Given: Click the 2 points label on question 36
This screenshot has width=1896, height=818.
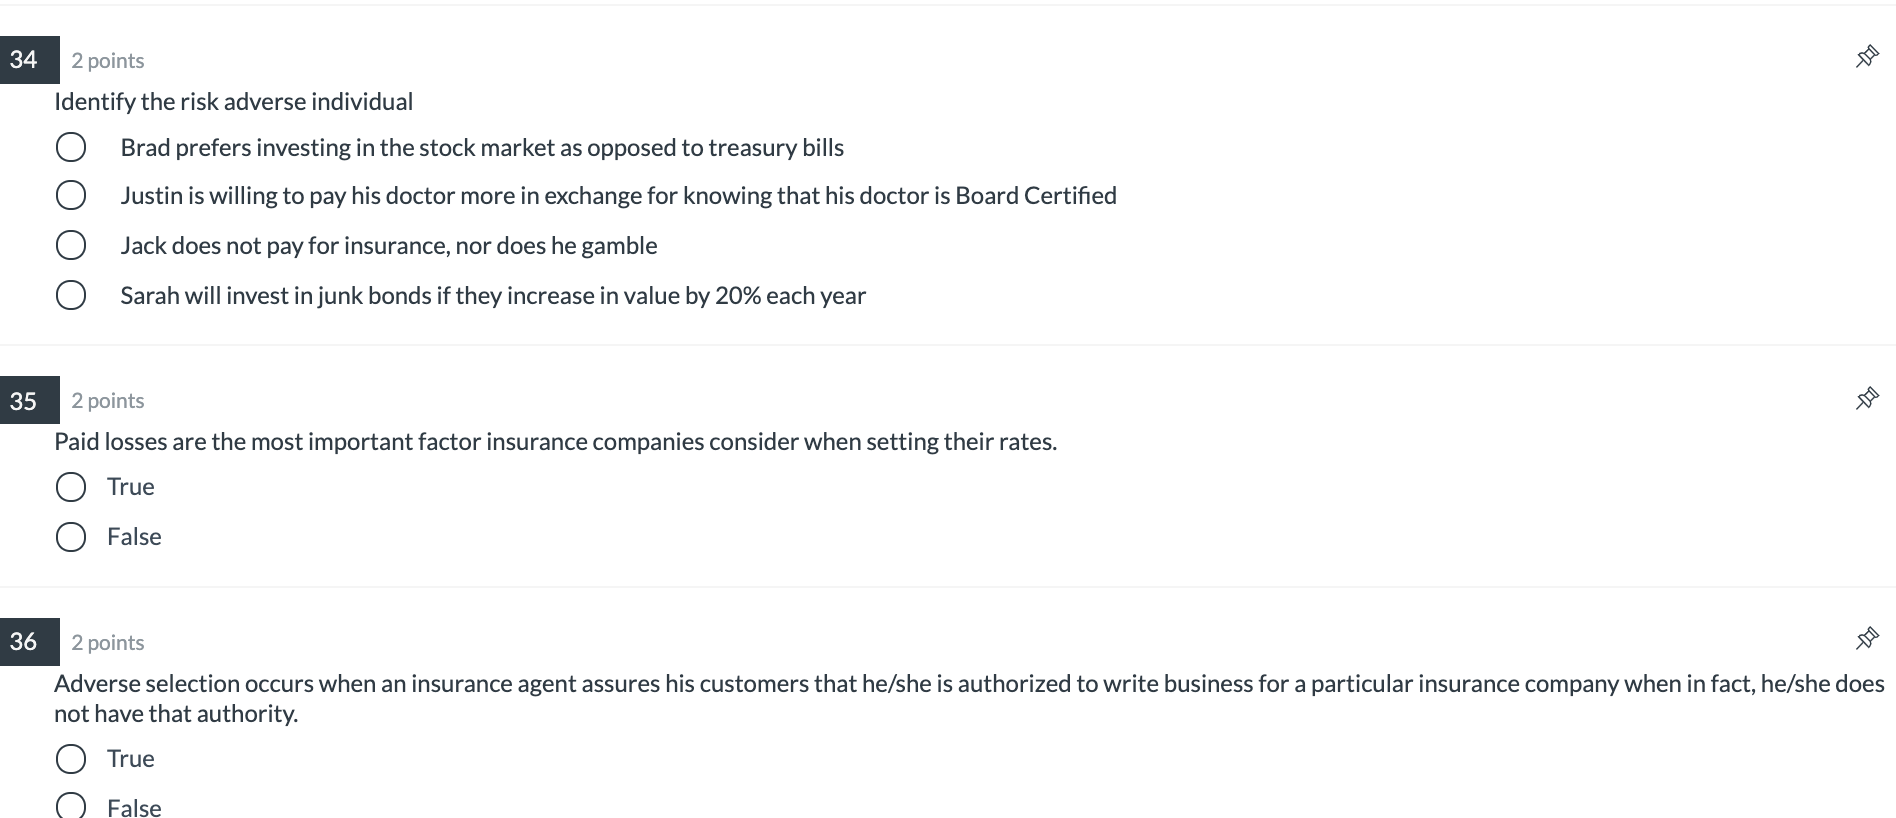Looking at the screenshot, I should [x=105, y=642].
